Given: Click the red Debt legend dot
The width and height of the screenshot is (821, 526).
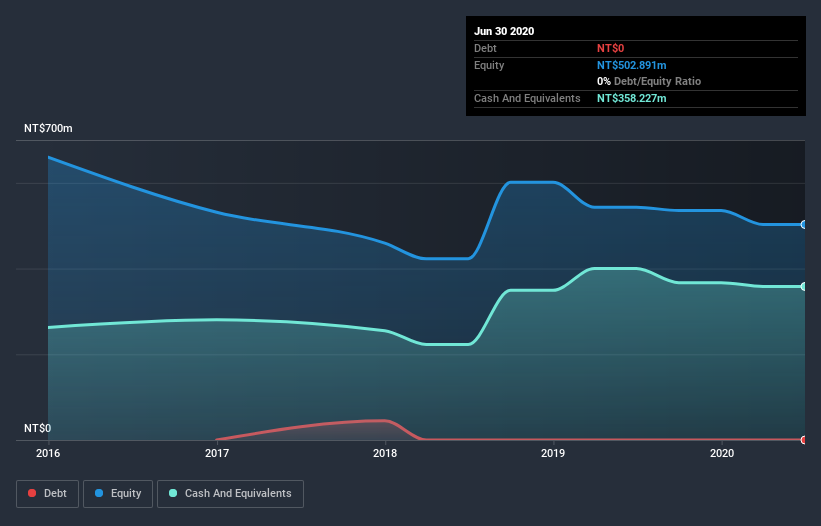Looking at the screenshot, I should (x=32, y=493).
